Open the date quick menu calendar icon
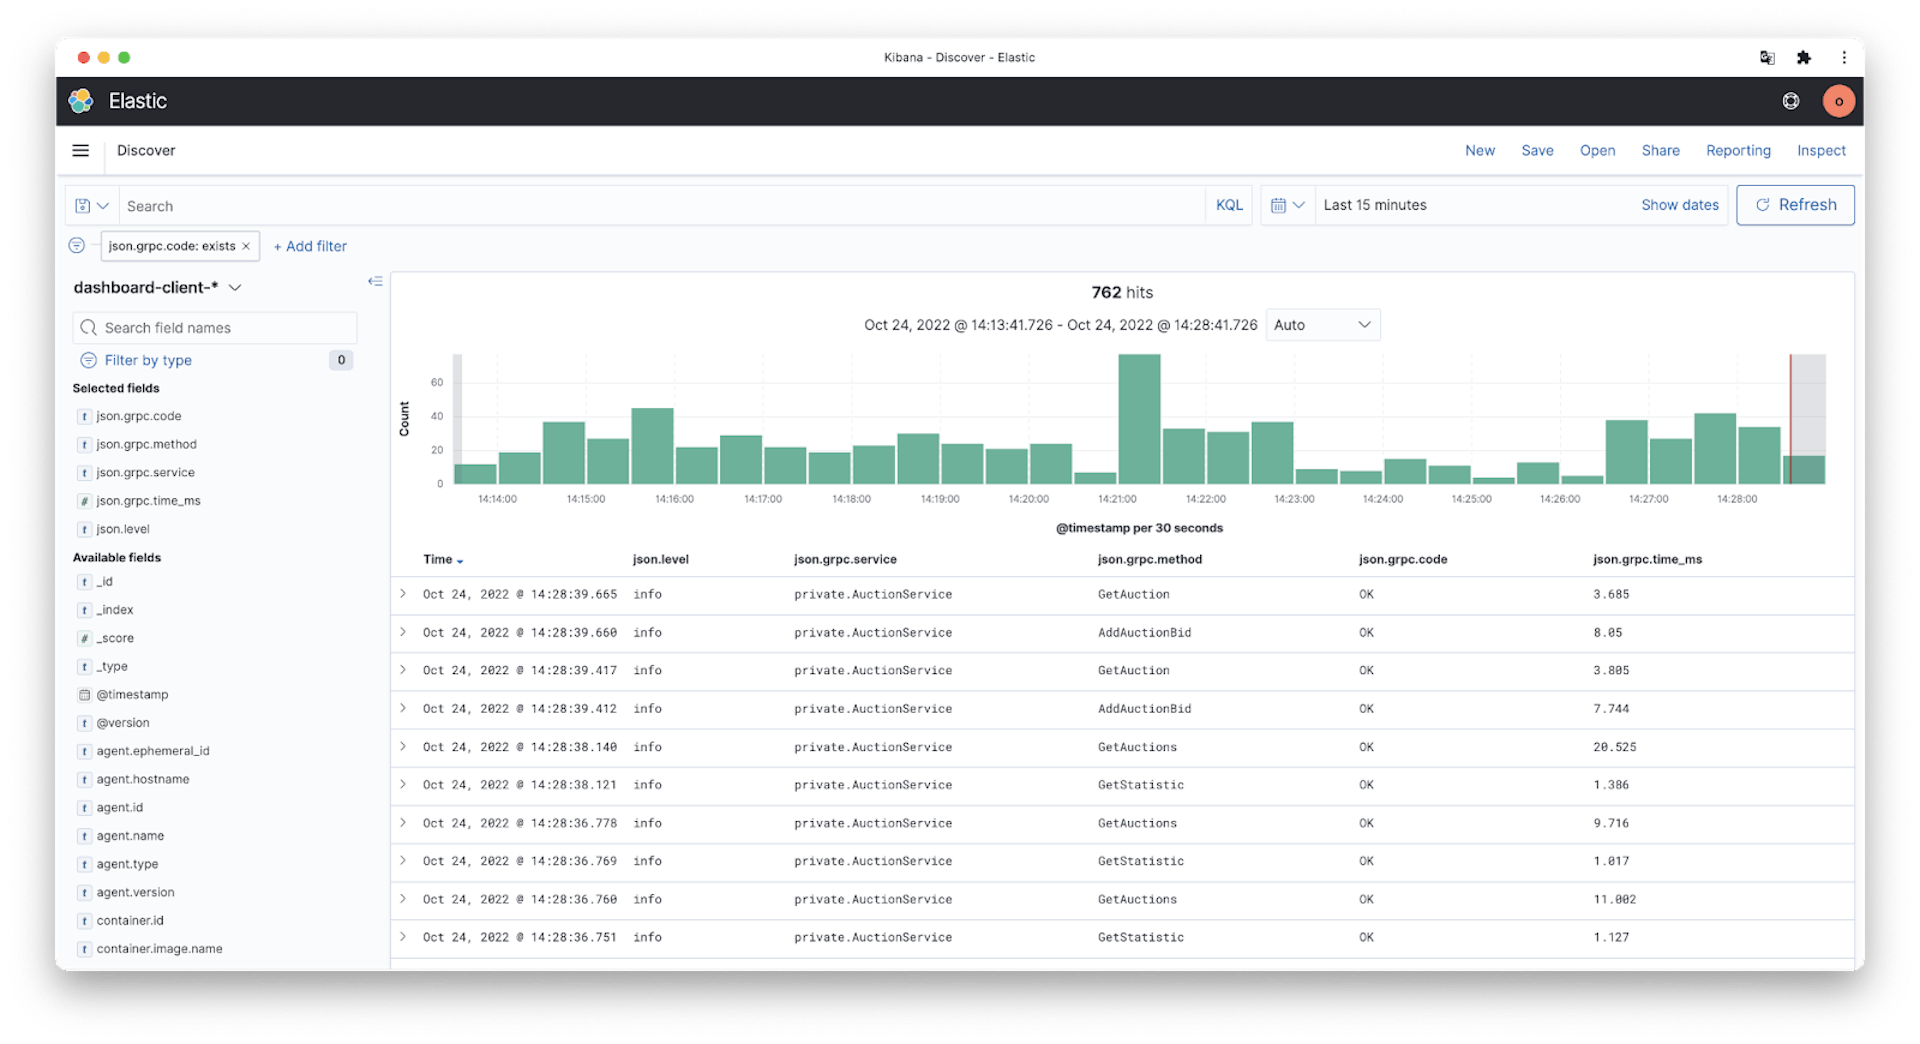This screenshot has height=1044, width=1920. (x=1287, y=205)
